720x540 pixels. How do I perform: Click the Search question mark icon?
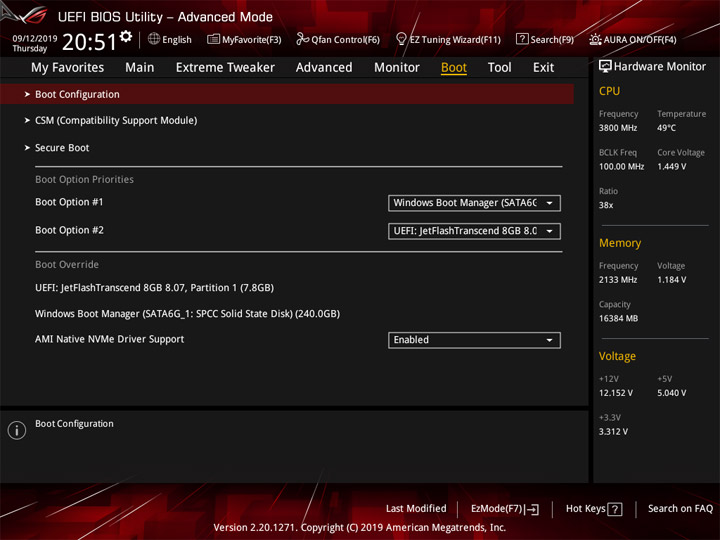(522, 39)
